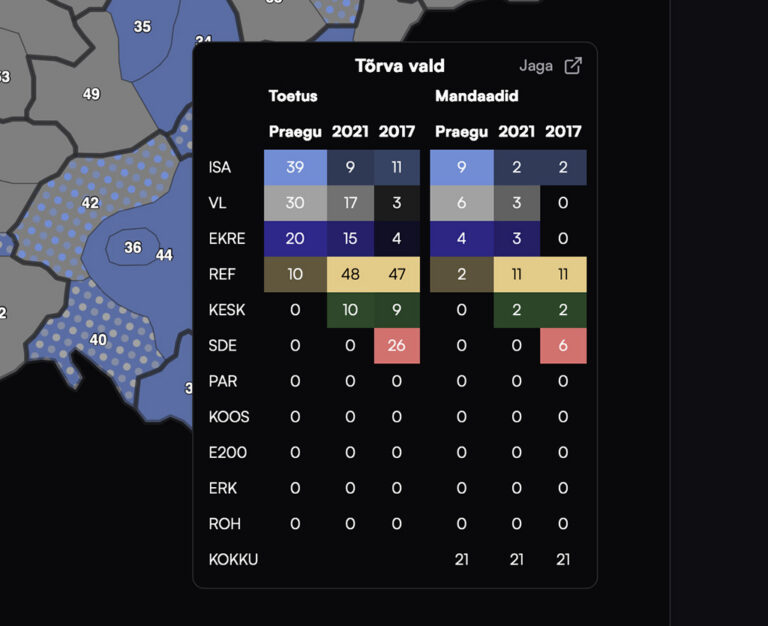Click the external share icon beside Jaga
The width and height of the screenshot is (768, 626).
coord(573,66)
